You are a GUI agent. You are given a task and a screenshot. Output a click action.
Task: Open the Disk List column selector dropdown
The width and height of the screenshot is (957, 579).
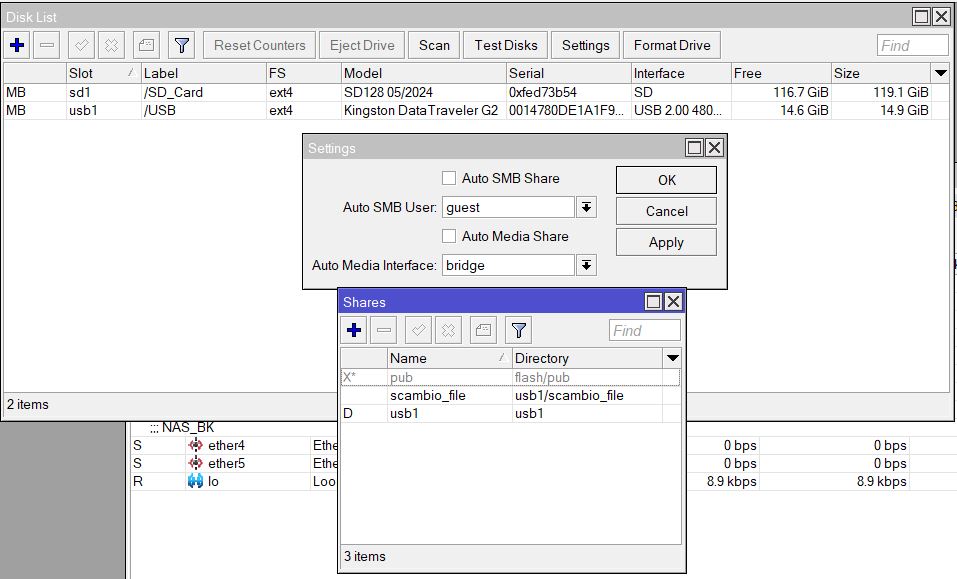tap(941, 73)
